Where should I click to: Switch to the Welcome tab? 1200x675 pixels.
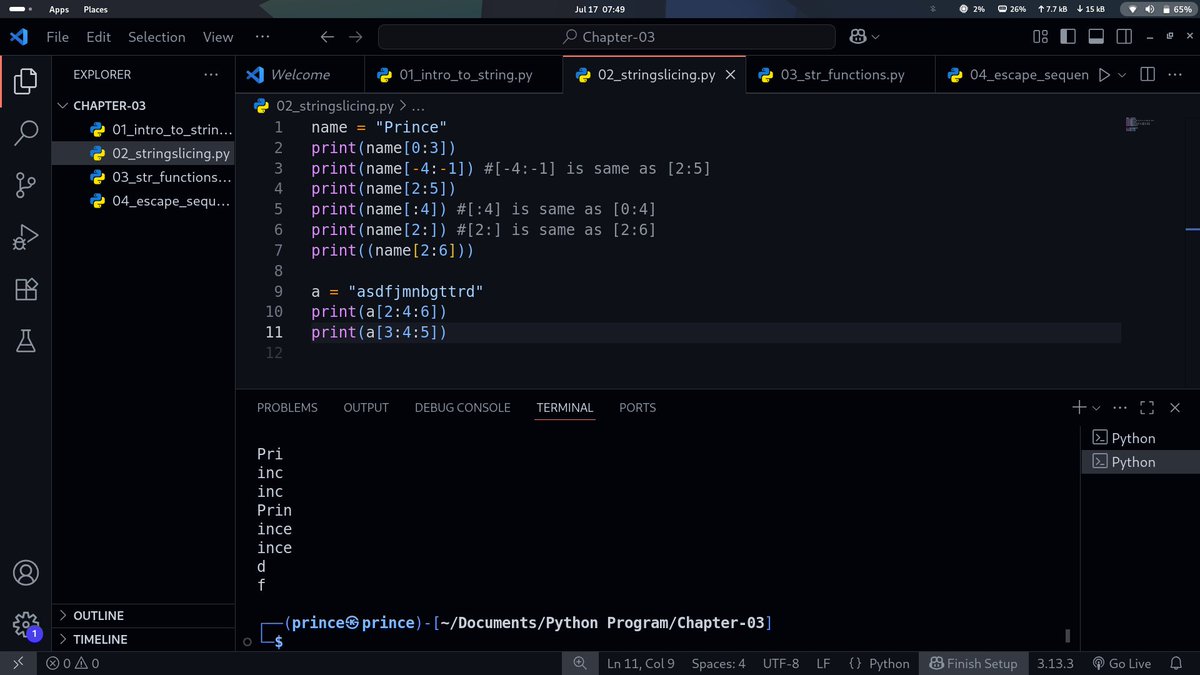point(300,75)
